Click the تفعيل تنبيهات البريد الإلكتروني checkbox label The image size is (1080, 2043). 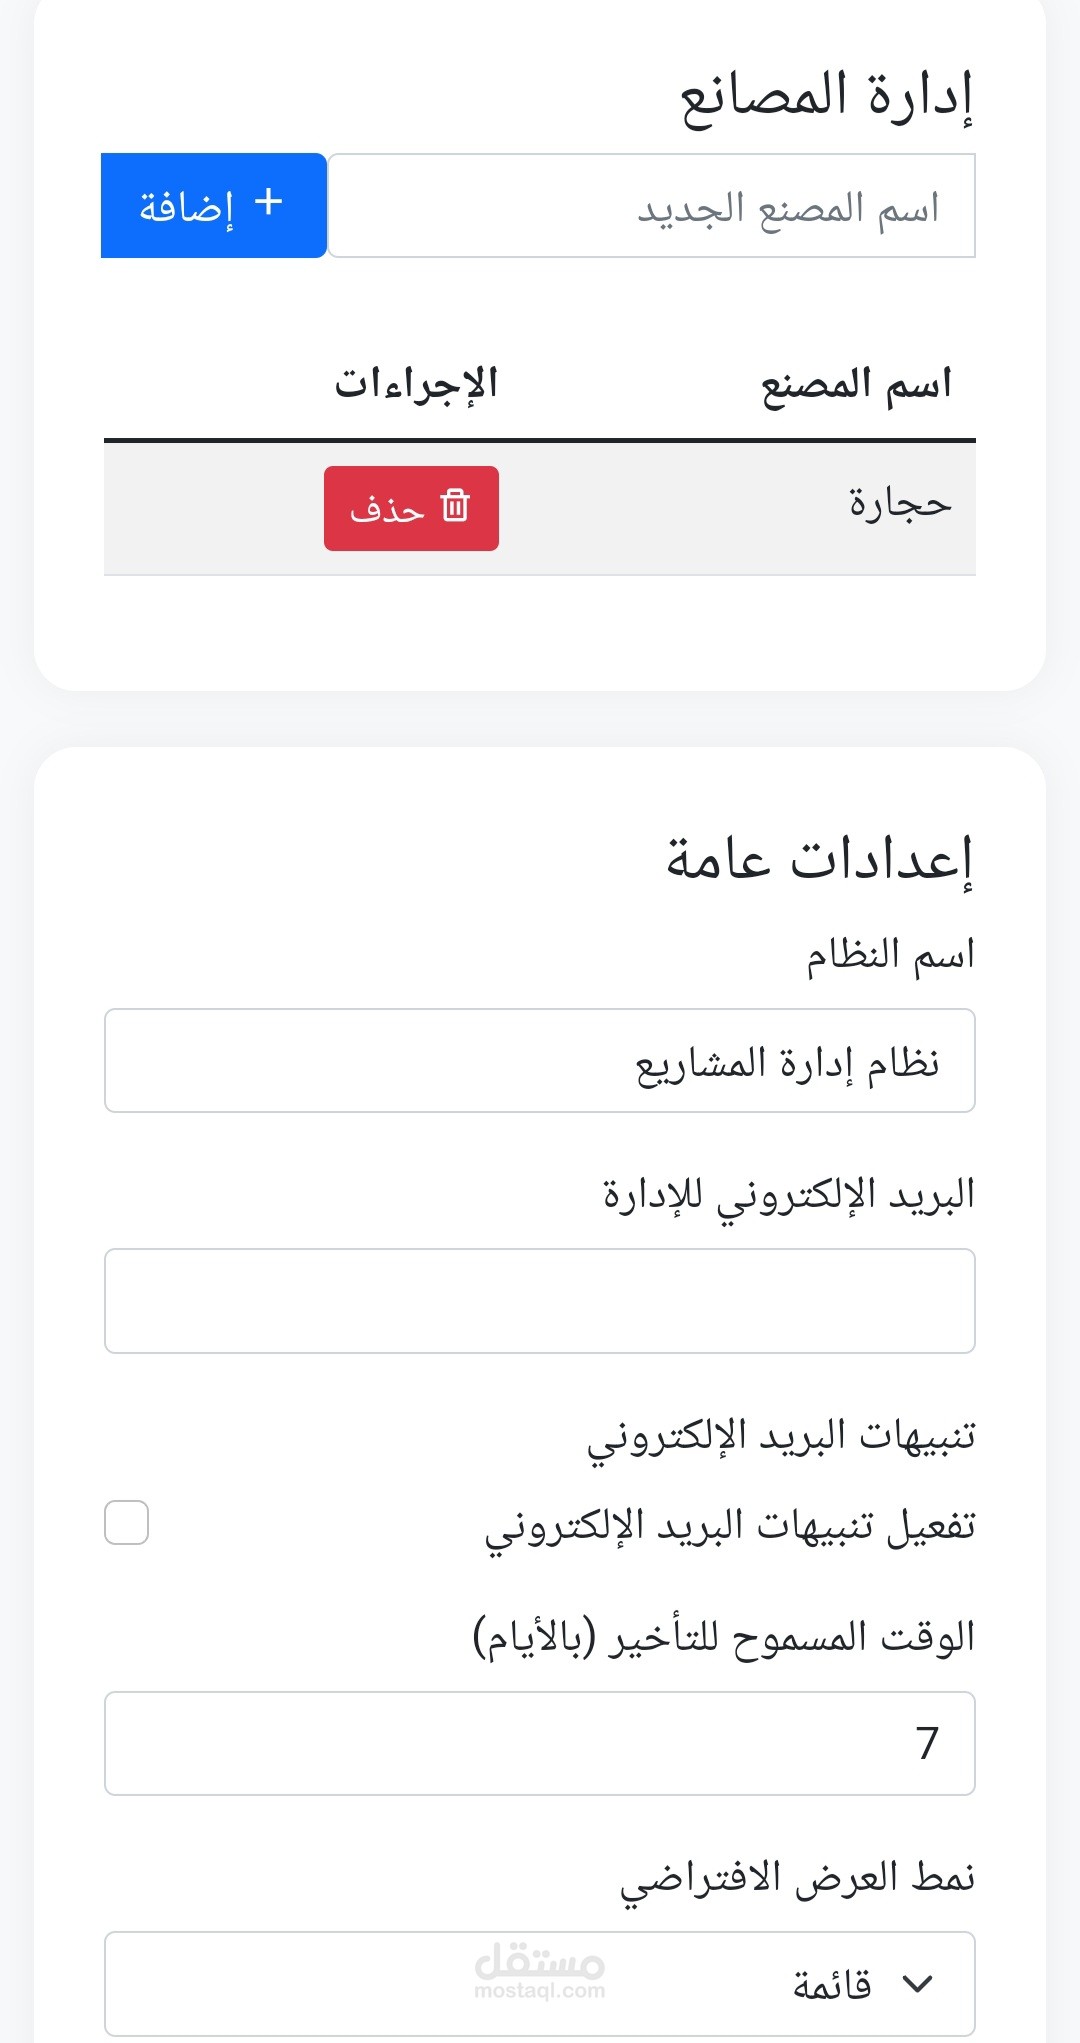pos(730,1527)
